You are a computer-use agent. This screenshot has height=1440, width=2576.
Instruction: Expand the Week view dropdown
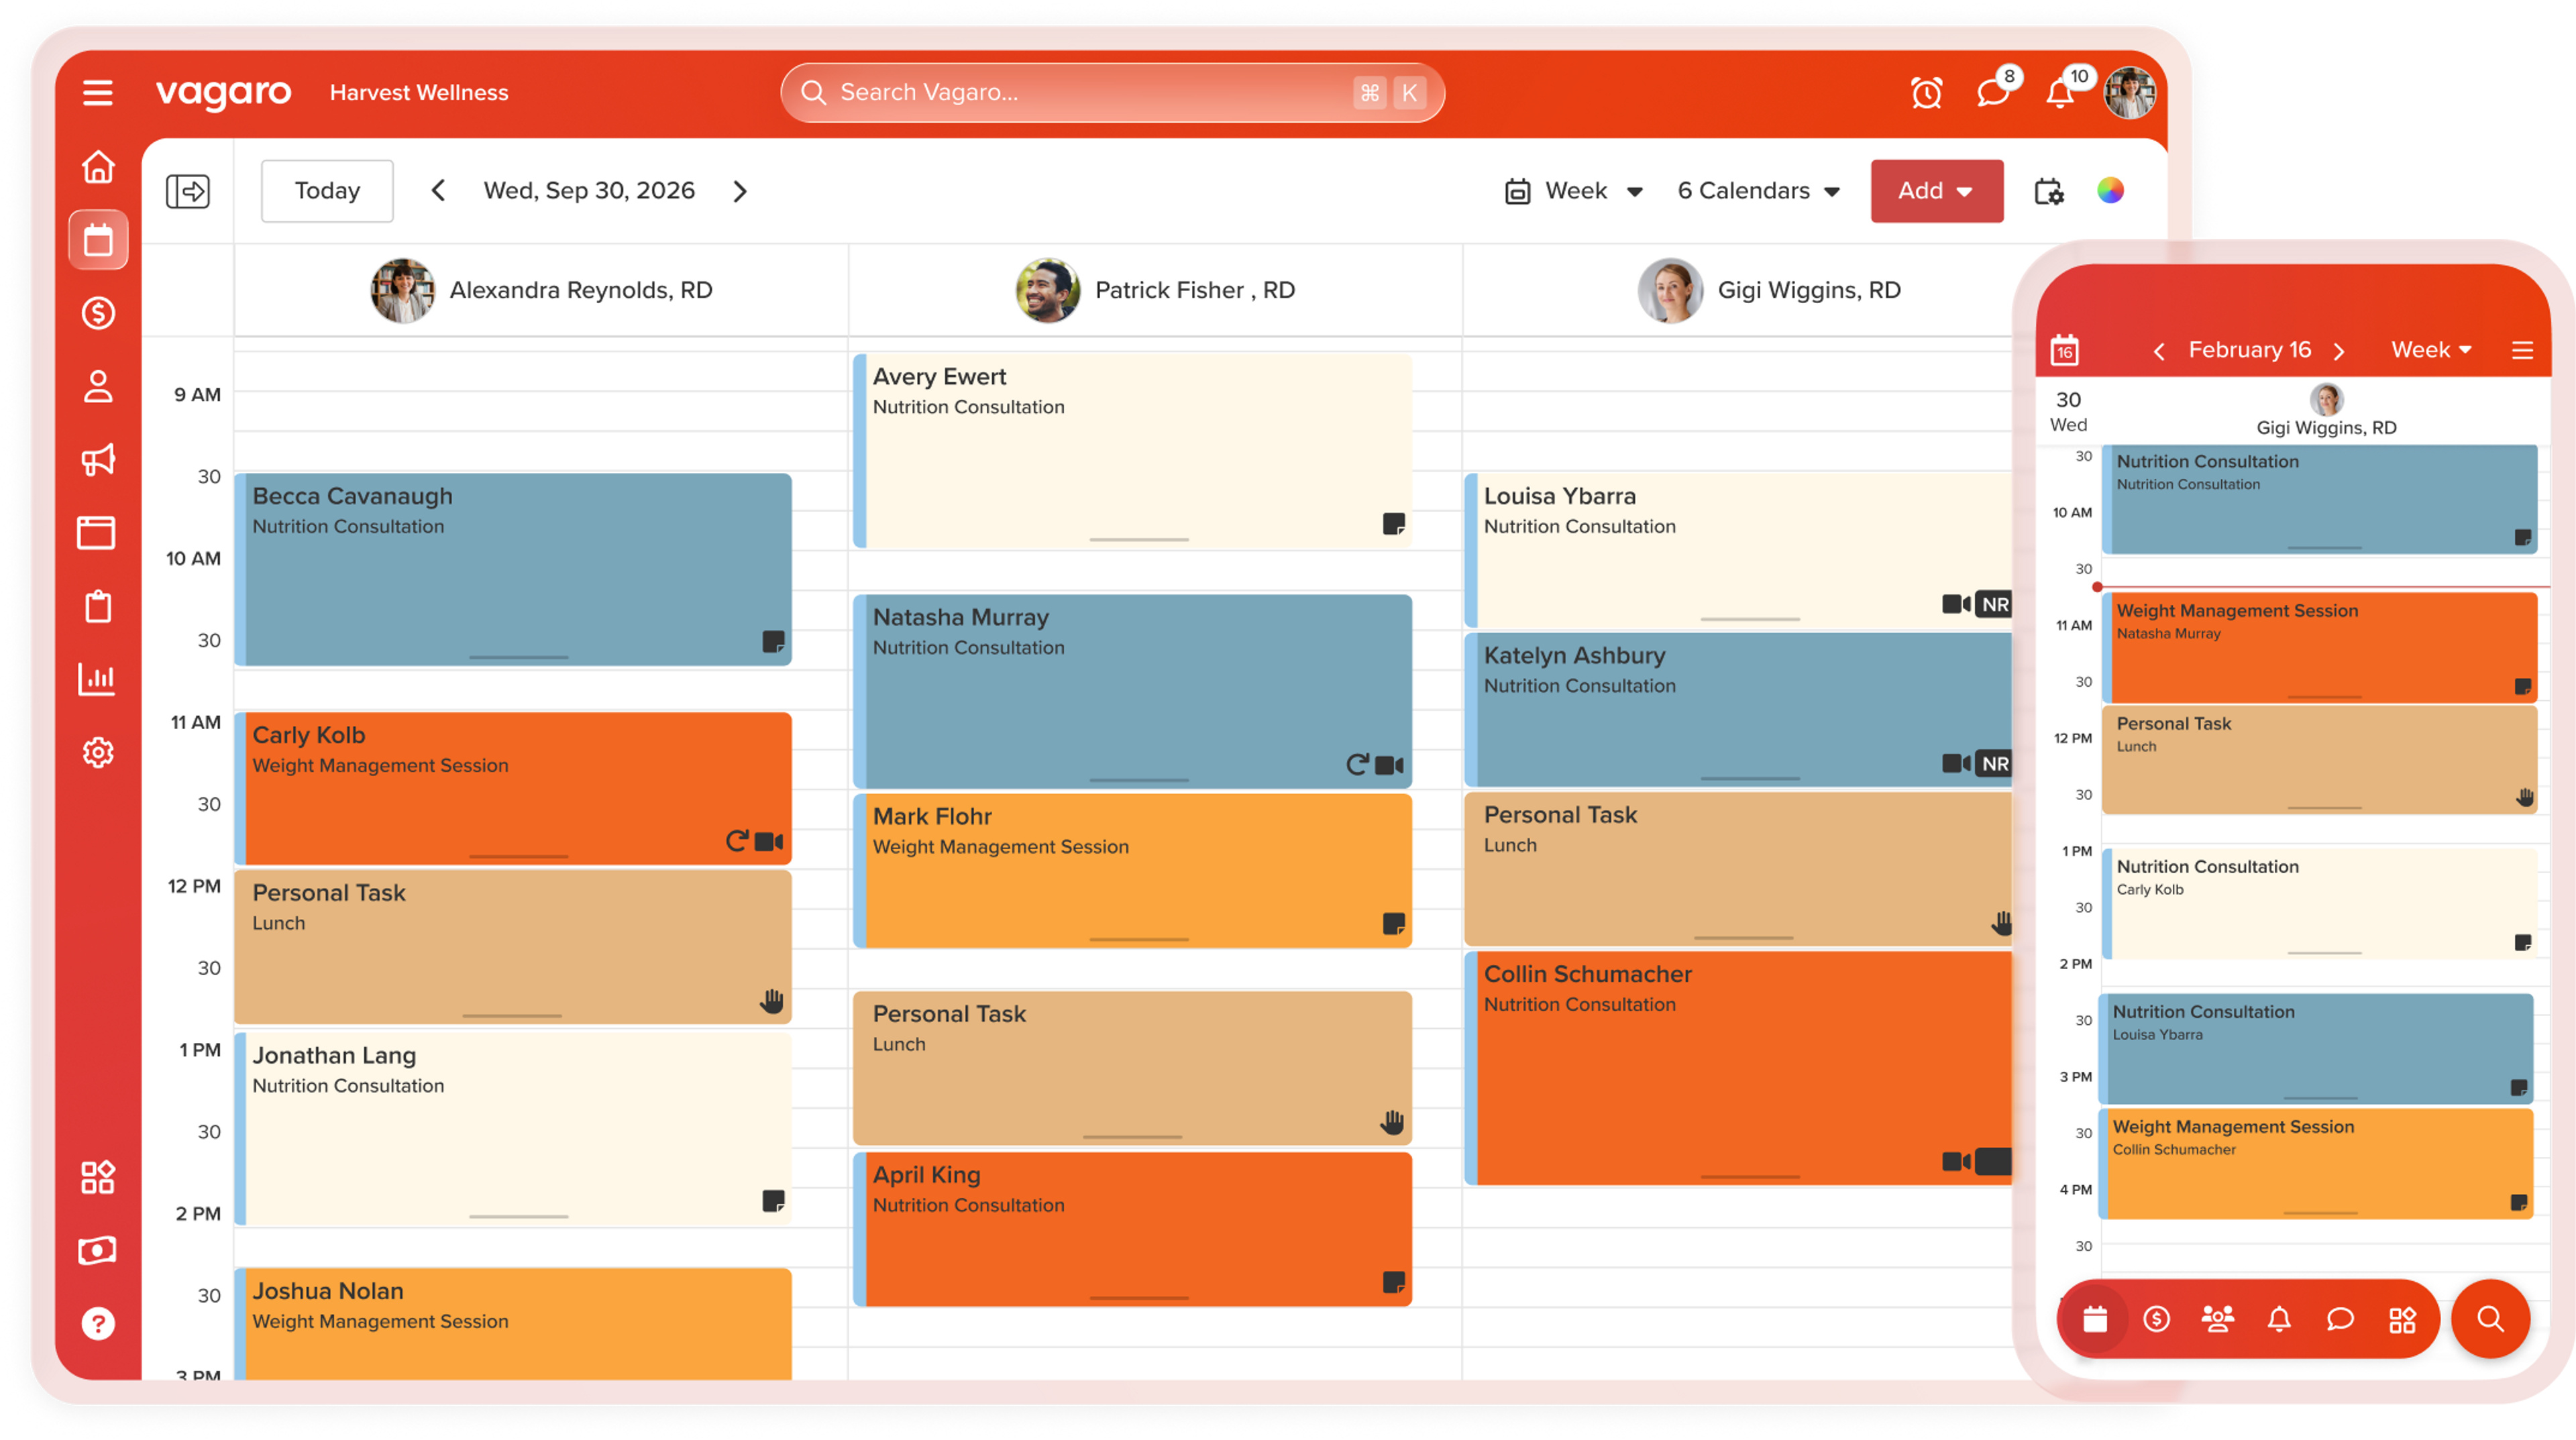(x=1574, y=191)
